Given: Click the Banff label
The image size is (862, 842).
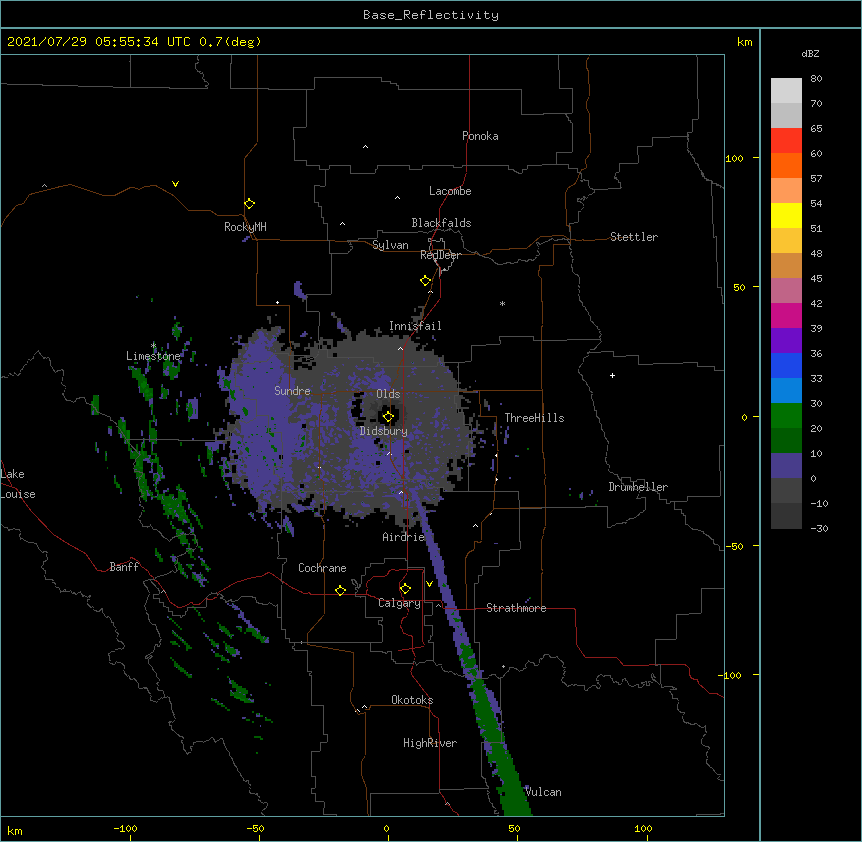Looking at the screenshot, I should (x=124, y=567).
